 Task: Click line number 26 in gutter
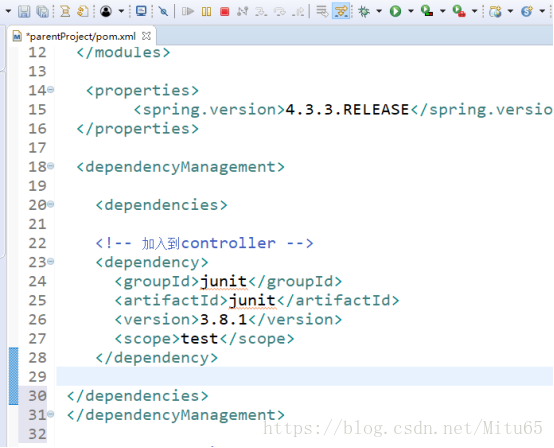(37, 320)
